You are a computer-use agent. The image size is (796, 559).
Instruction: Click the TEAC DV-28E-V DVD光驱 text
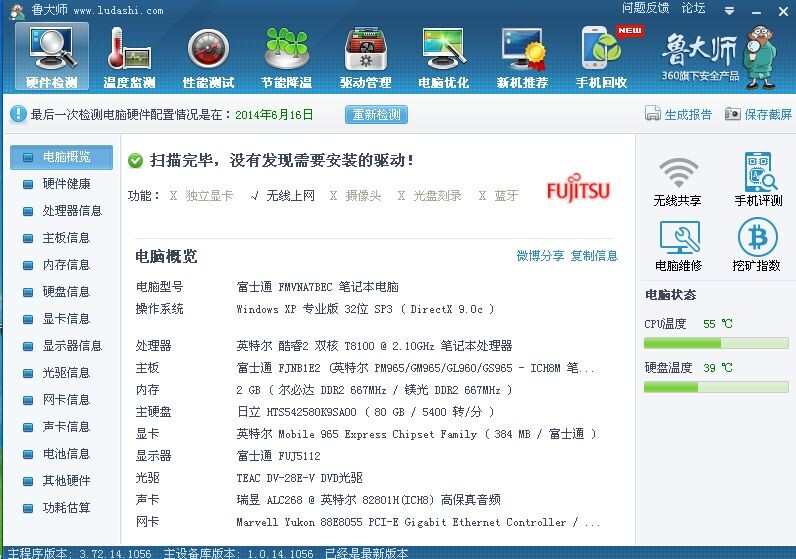[x=300, y=478]
